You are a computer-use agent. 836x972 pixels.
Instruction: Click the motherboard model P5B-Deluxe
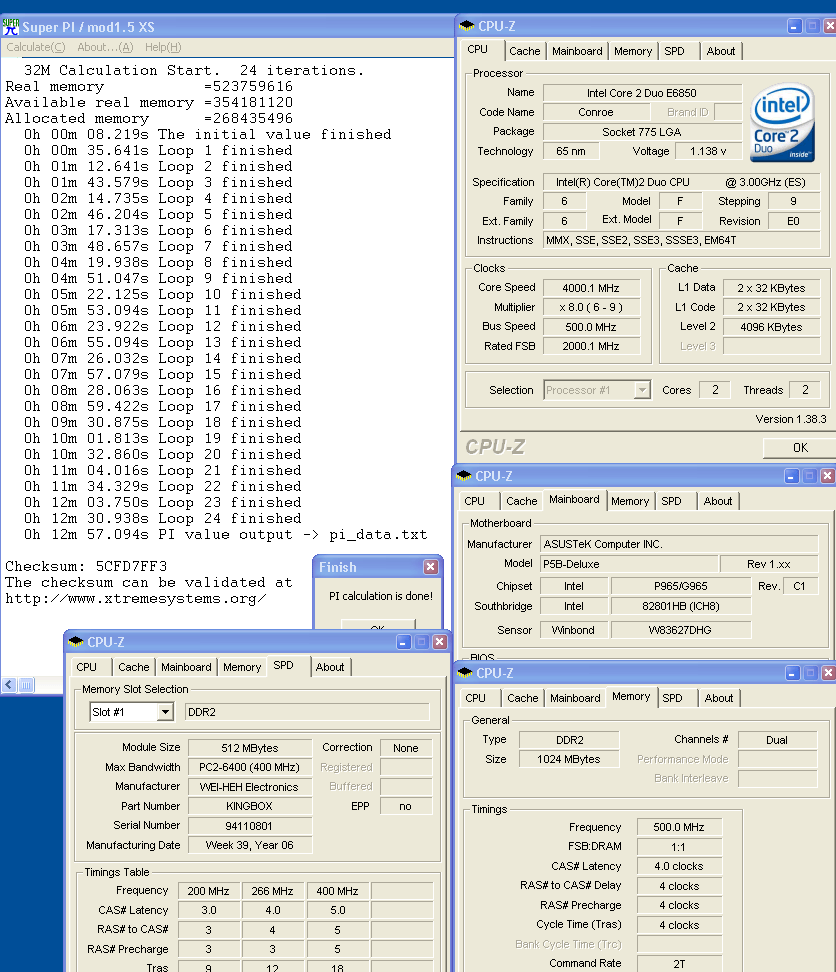pyautogui.click(x=628, y=564)
